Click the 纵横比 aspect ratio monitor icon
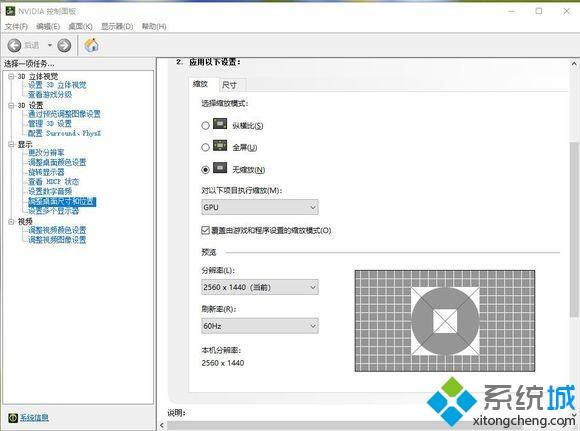The width and height of the screenshot is (580, 431). click(220, 124)
